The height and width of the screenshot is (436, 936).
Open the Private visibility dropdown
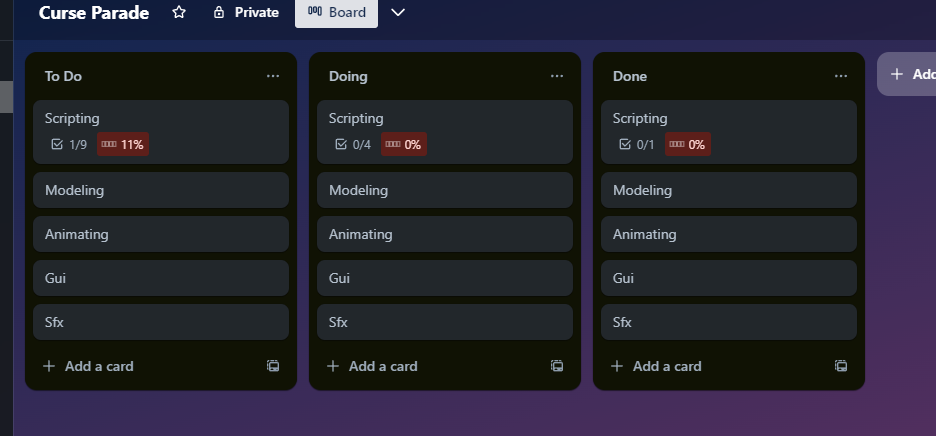[x=246, y=12]
